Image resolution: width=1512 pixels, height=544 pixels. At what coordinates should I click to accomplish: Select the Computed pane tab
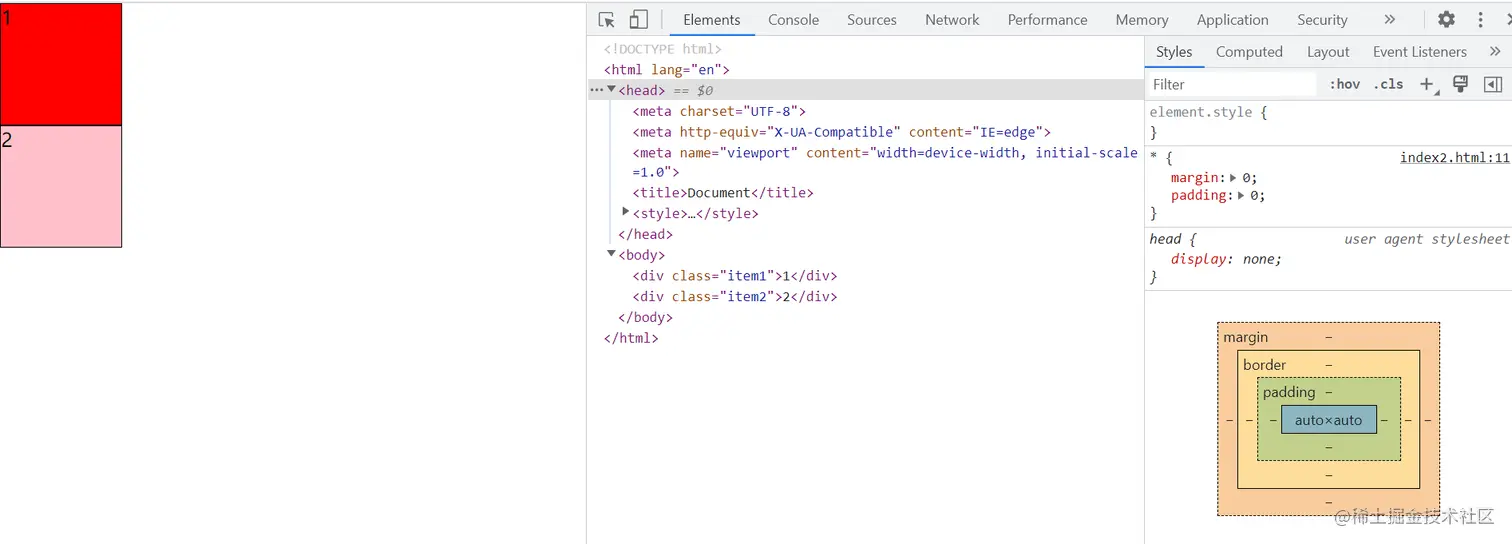[1249, 52]
